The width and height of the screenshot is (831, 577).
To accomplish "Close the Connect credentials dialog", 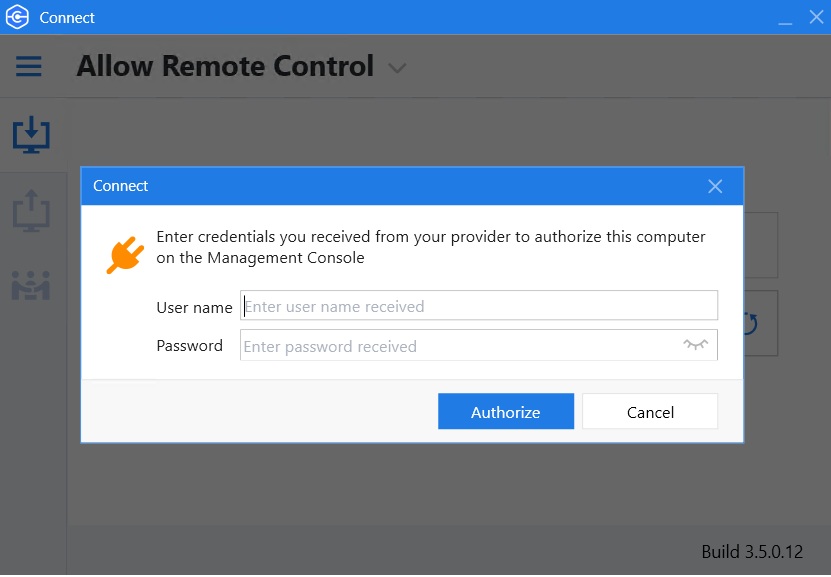I will click(715, 186).
